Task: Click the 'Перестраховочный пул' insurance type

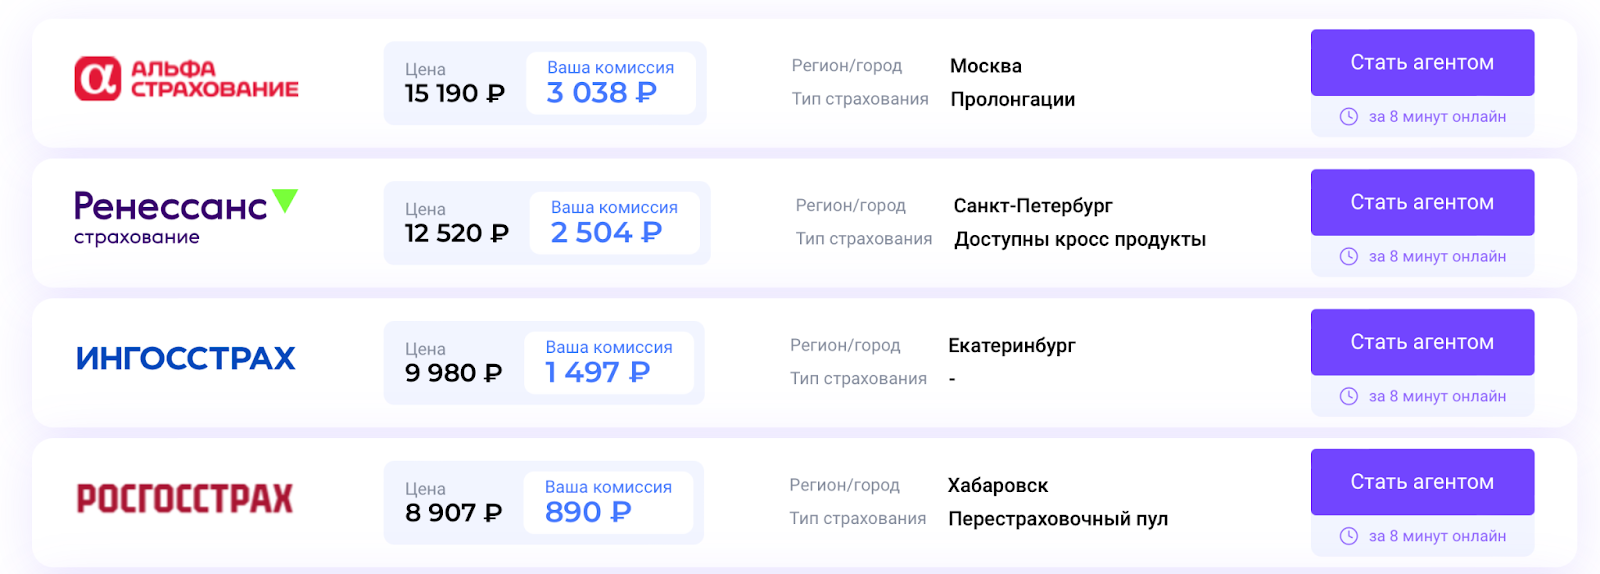Action: [x=1058, y=519]
